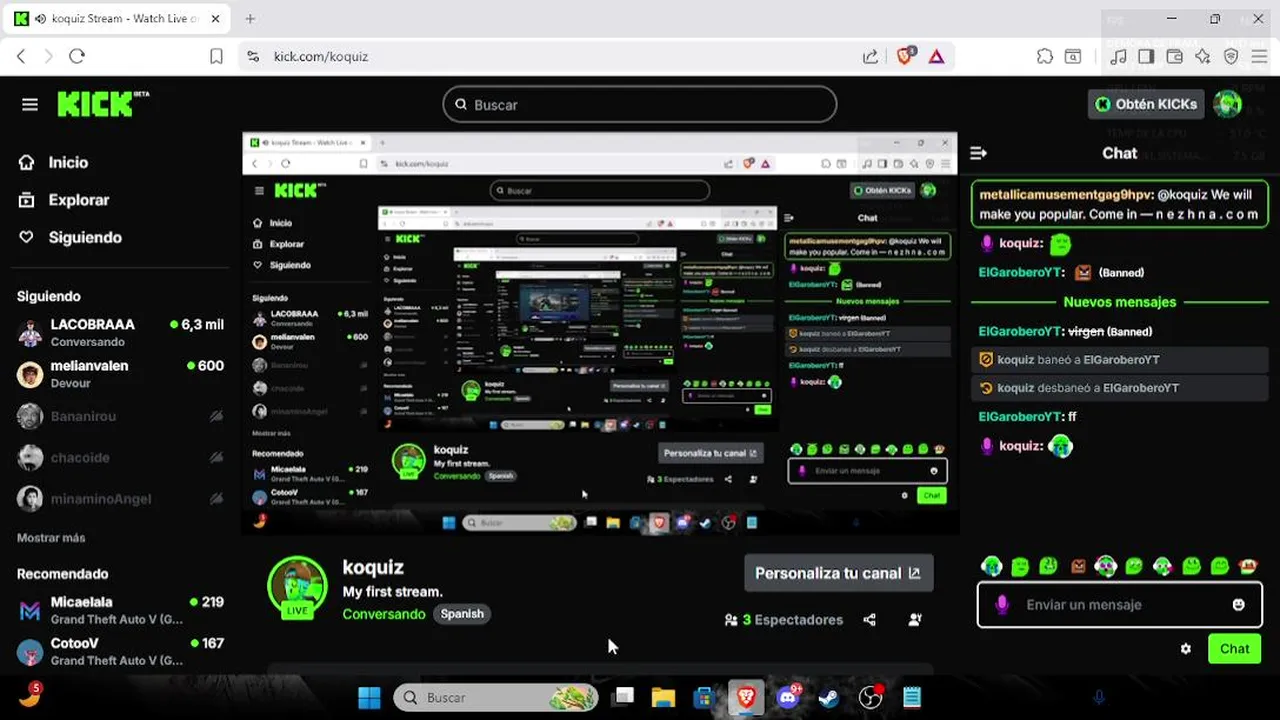The height and width of the screenshot is (720, 1280).
Task: Click the browser share icon
Action: [871, 57]
